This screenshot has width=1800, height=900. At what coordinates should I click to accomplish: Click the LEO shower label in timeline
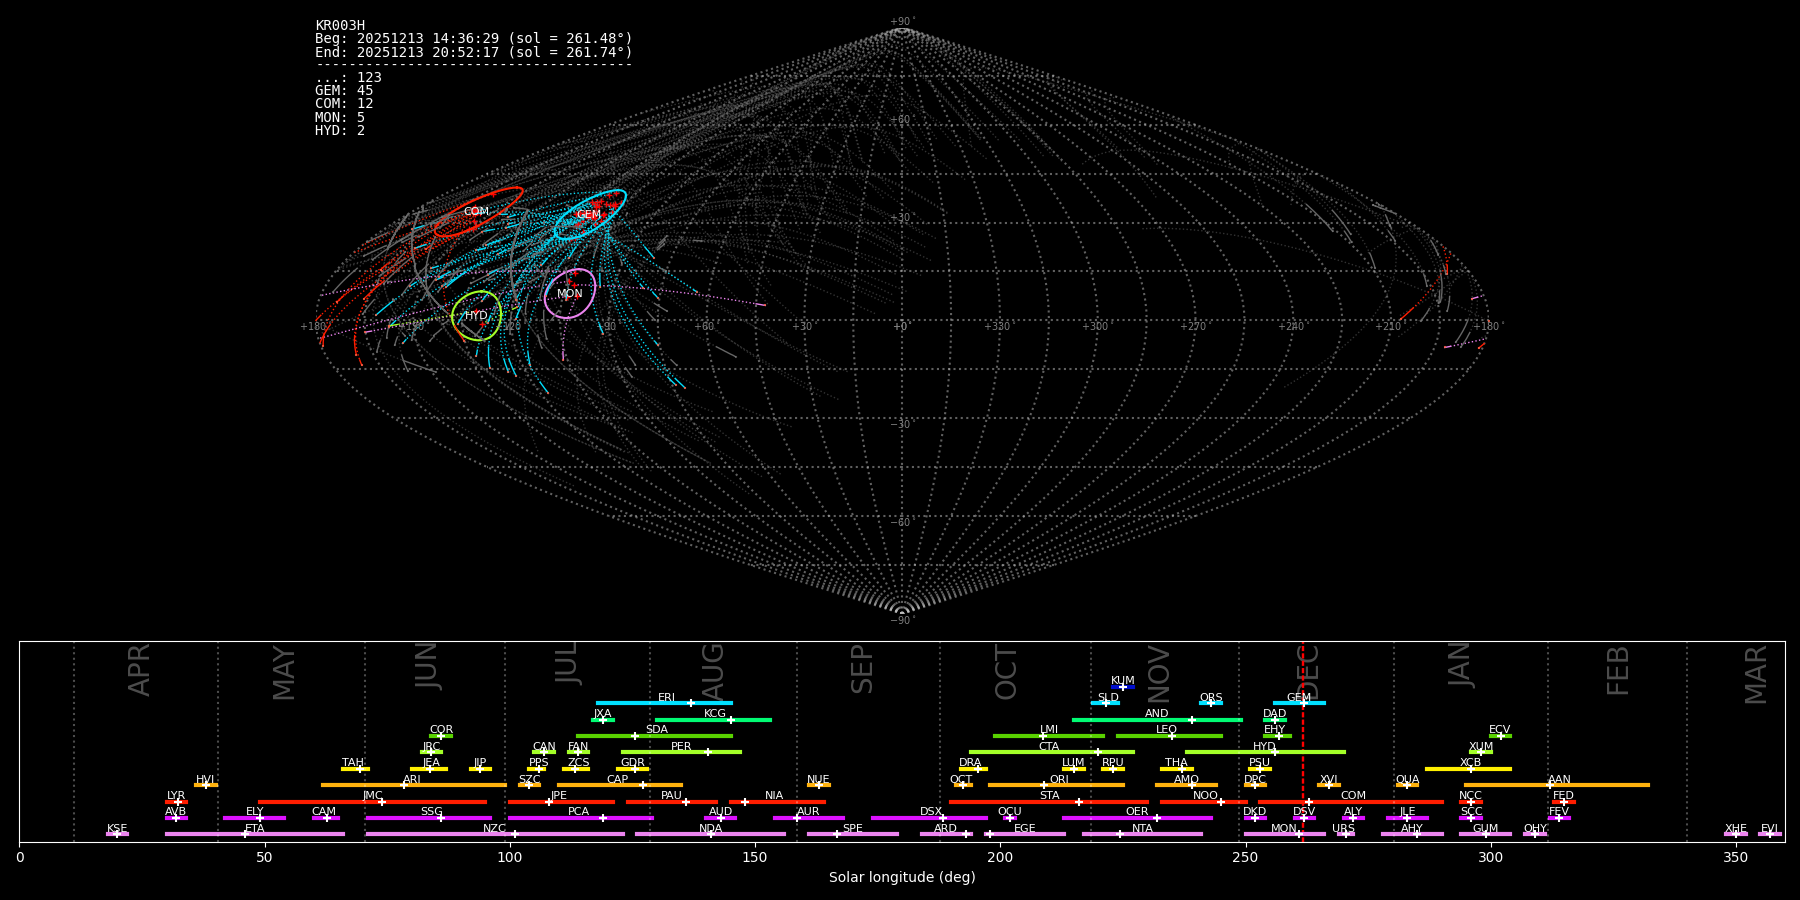pyautogui.click(x=1167, y=730)
